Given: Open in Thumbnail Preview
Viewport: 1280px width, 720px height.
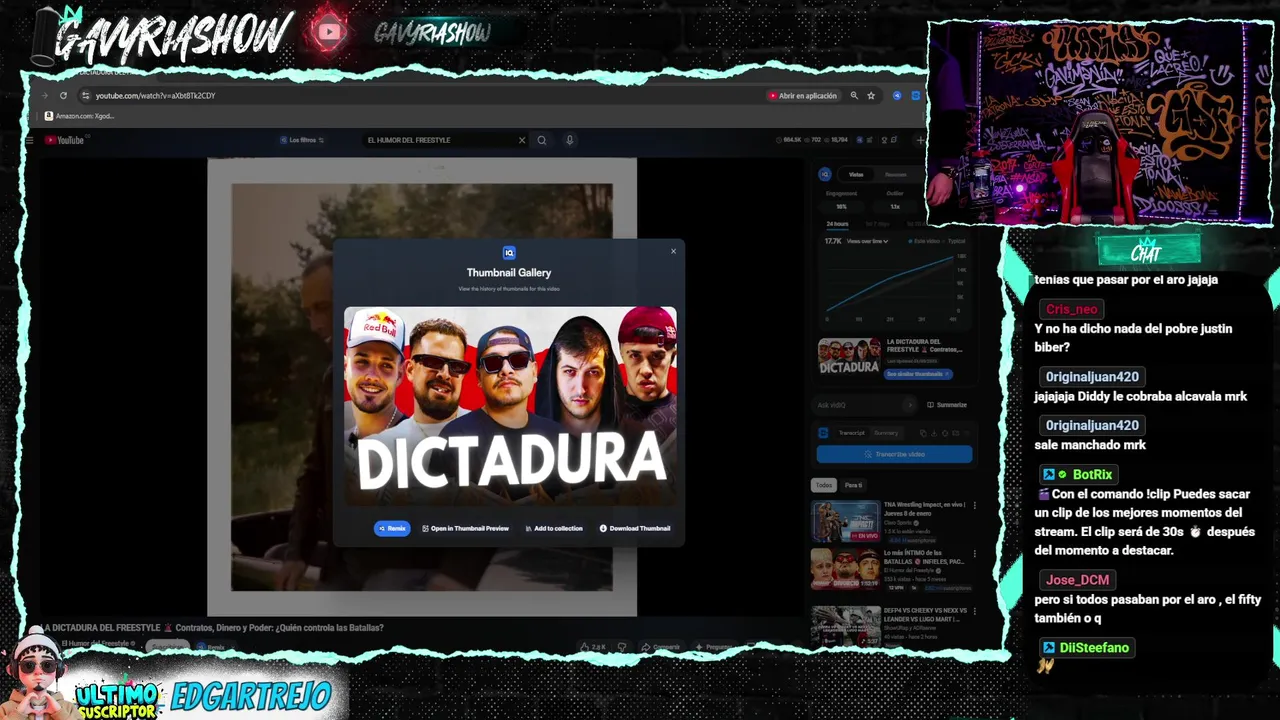Looking at the screenshot, I should point(465,528).
